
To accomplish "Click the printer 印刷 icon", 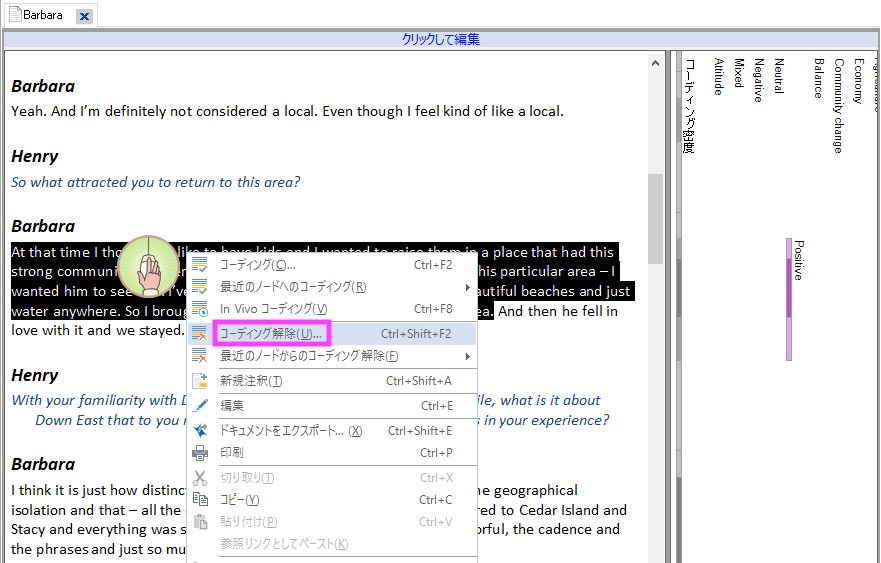I will coord(200,453).
